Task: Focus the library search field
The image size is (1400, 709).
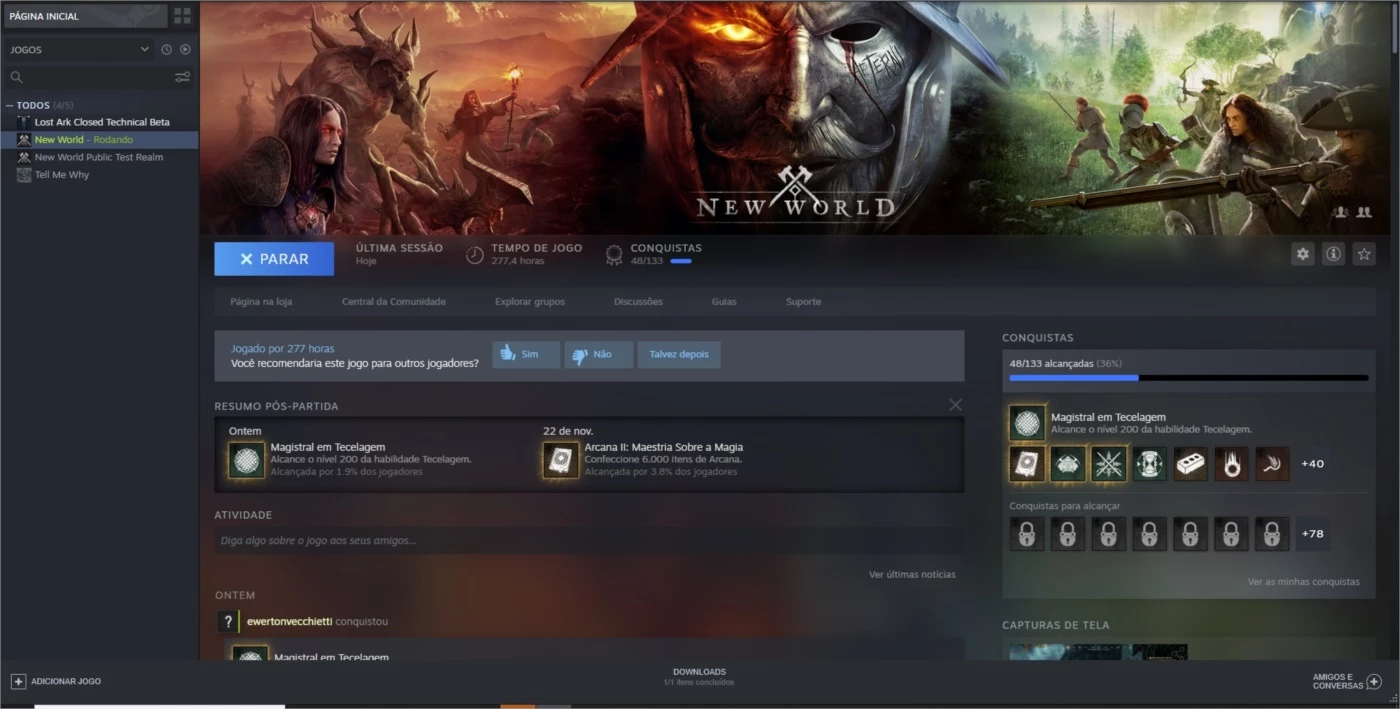Action: [x=90, y=77]
